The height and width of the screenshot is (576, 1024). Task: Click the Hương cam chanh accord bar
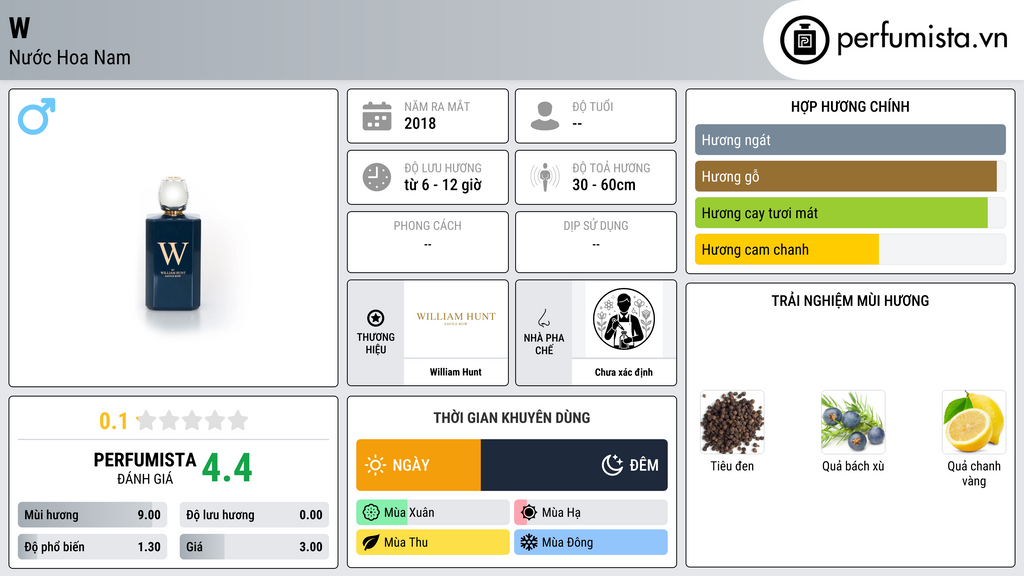[x=850, y=249]
